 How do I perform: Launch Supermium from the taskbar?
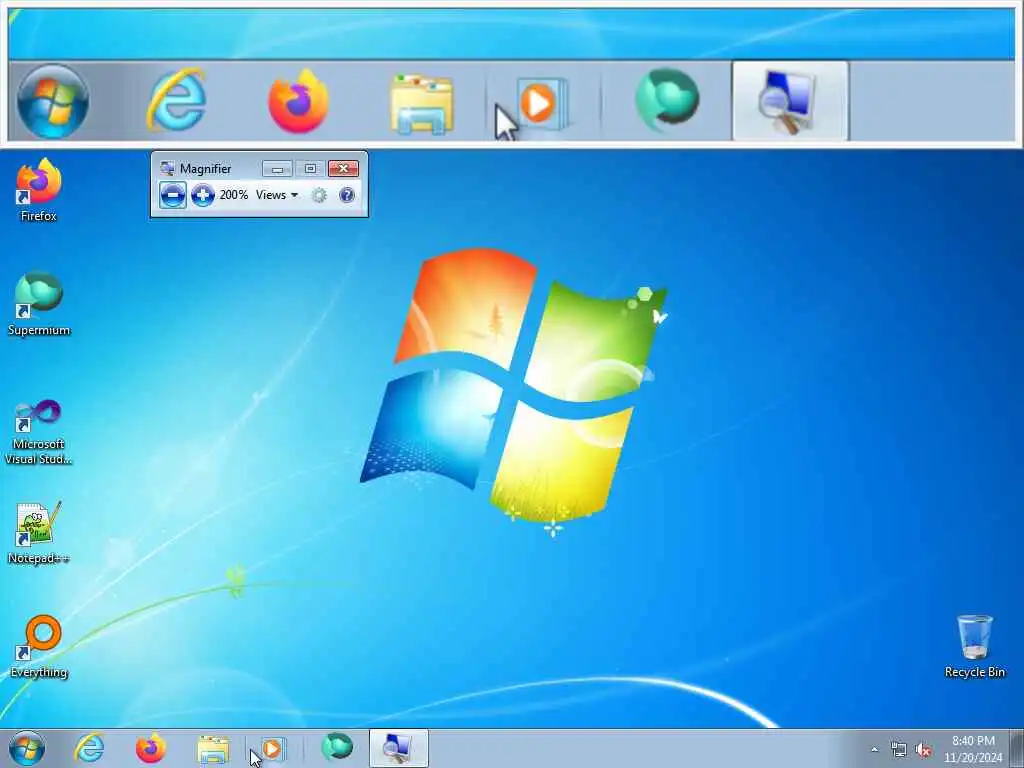(336, 748)
